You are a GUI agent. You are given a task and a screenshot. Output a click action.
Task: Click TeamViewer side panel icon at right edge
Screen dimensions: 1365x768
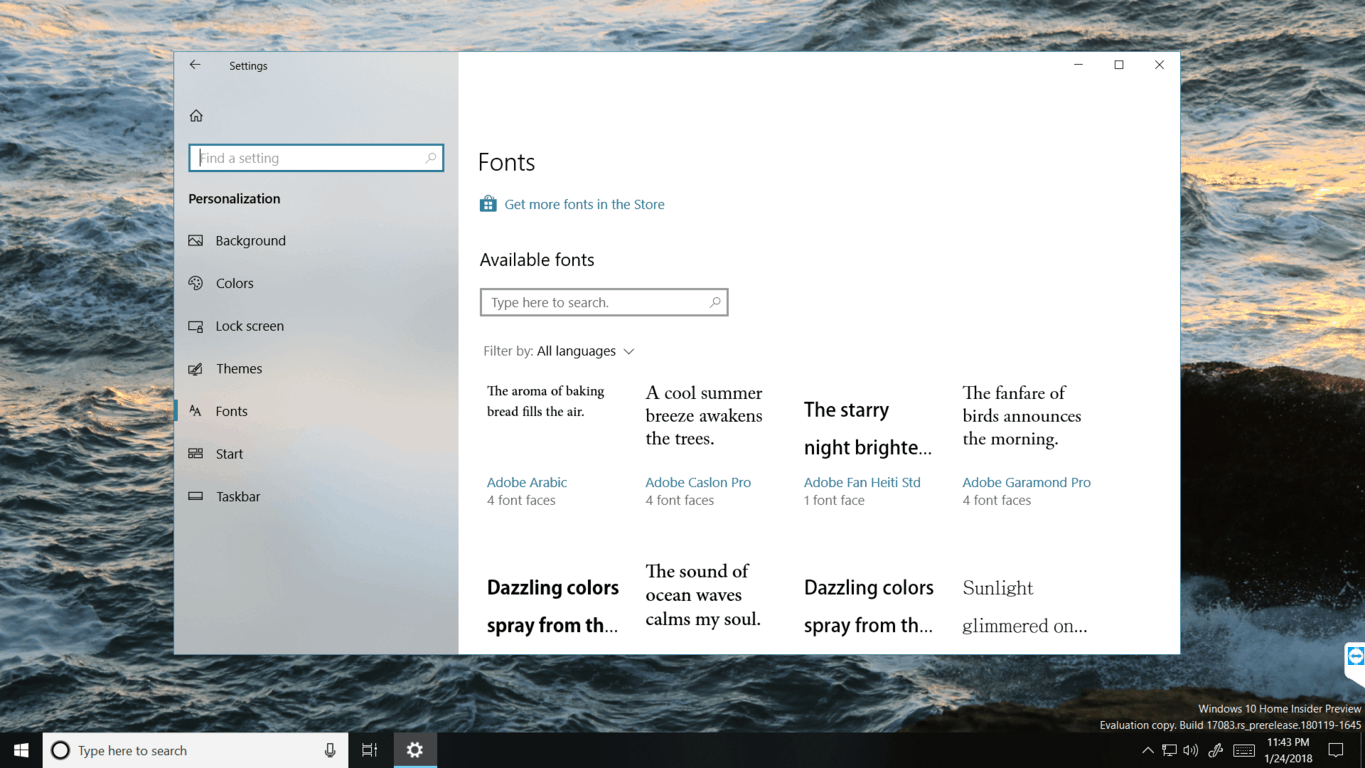pos(1355,657)
